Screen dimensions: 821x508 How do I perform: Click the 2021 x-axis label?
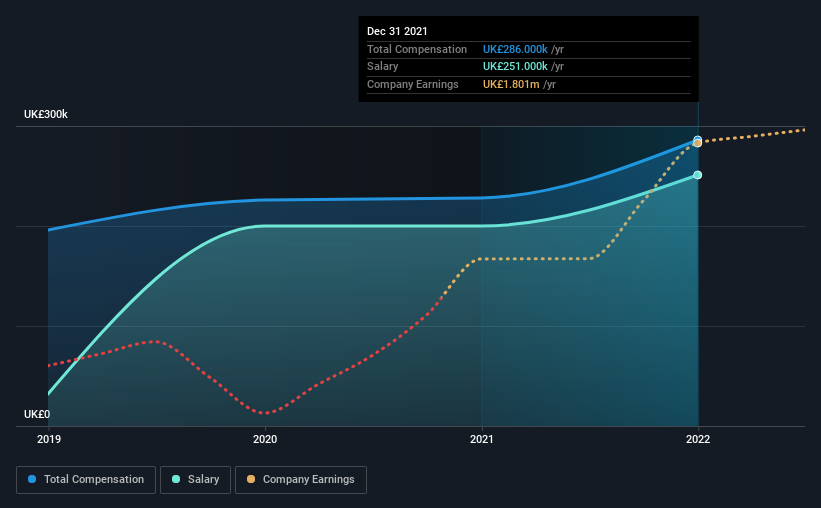coord(482,439)
